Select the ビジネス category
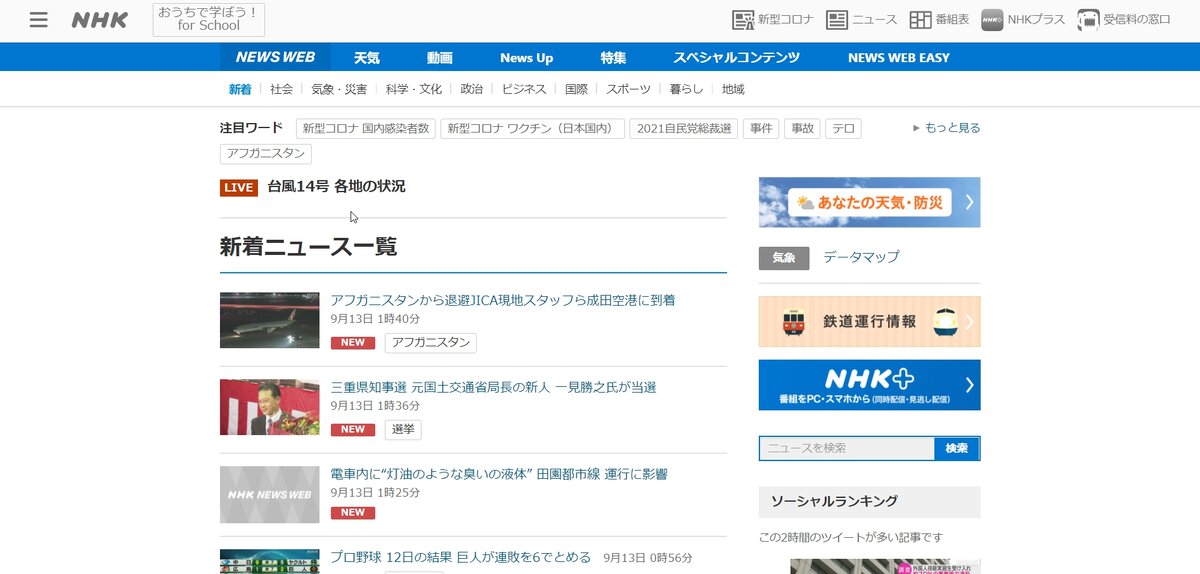Viewport: 1200px width, 574px height. point(524,89)
